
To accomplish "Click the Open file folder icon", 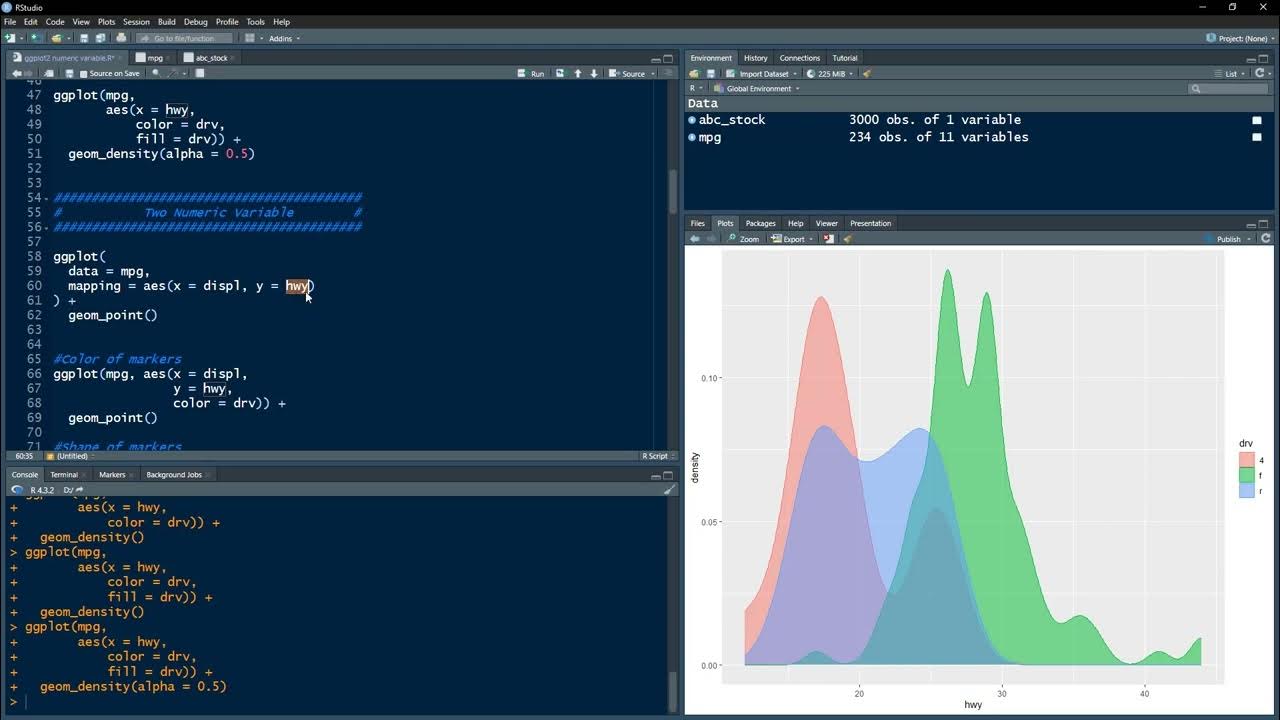I will pyautogui.click(x=57, y=38).
